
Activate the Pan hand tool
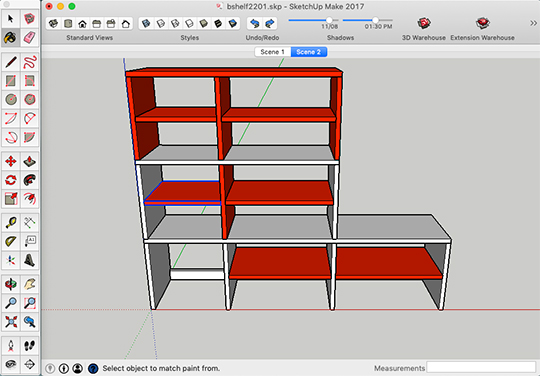tap(30, 284)
